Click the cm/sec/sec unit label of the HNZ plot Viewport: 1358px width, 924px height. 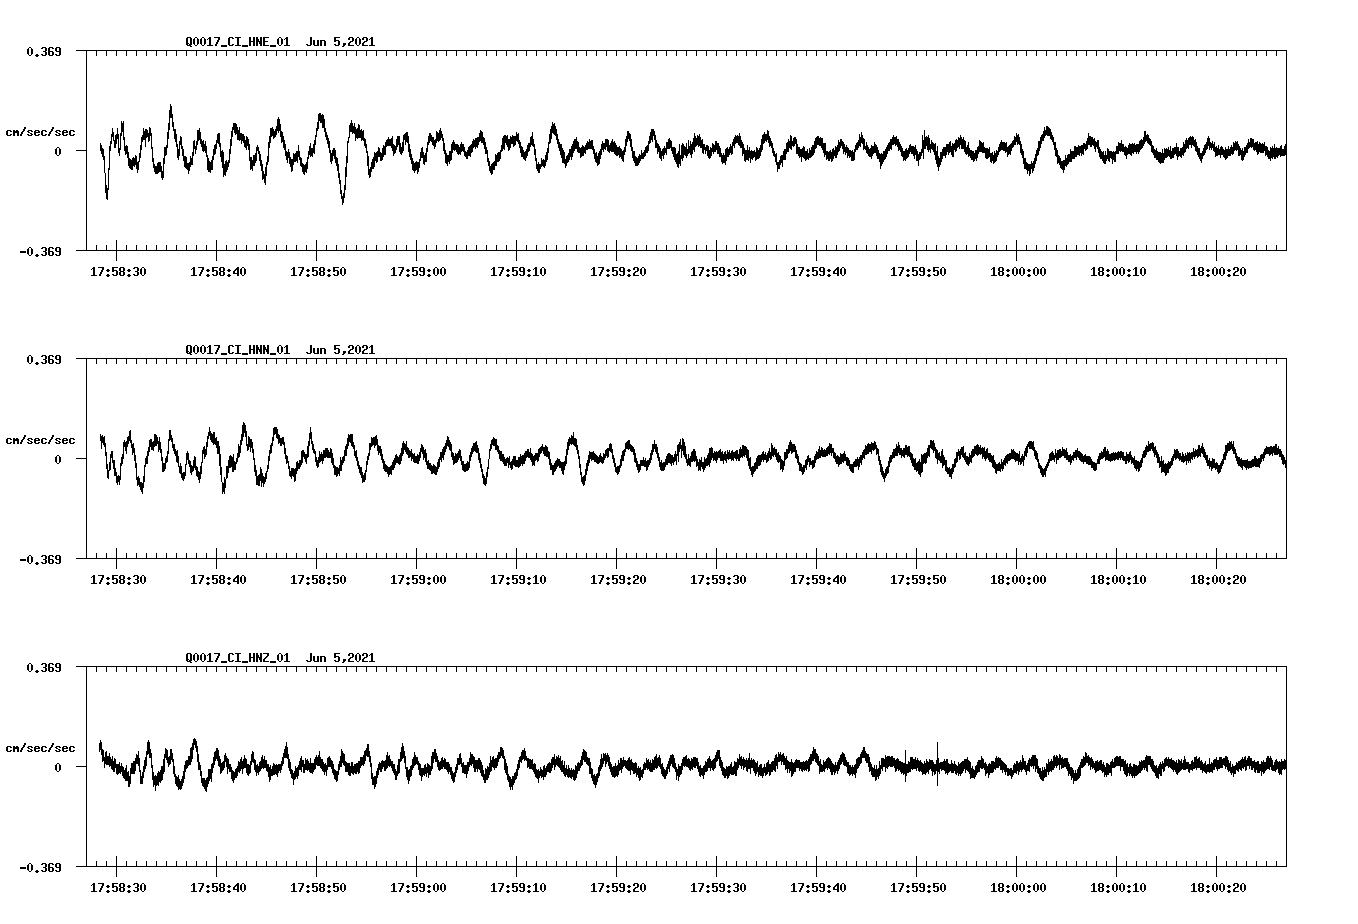tap(40, 748)
